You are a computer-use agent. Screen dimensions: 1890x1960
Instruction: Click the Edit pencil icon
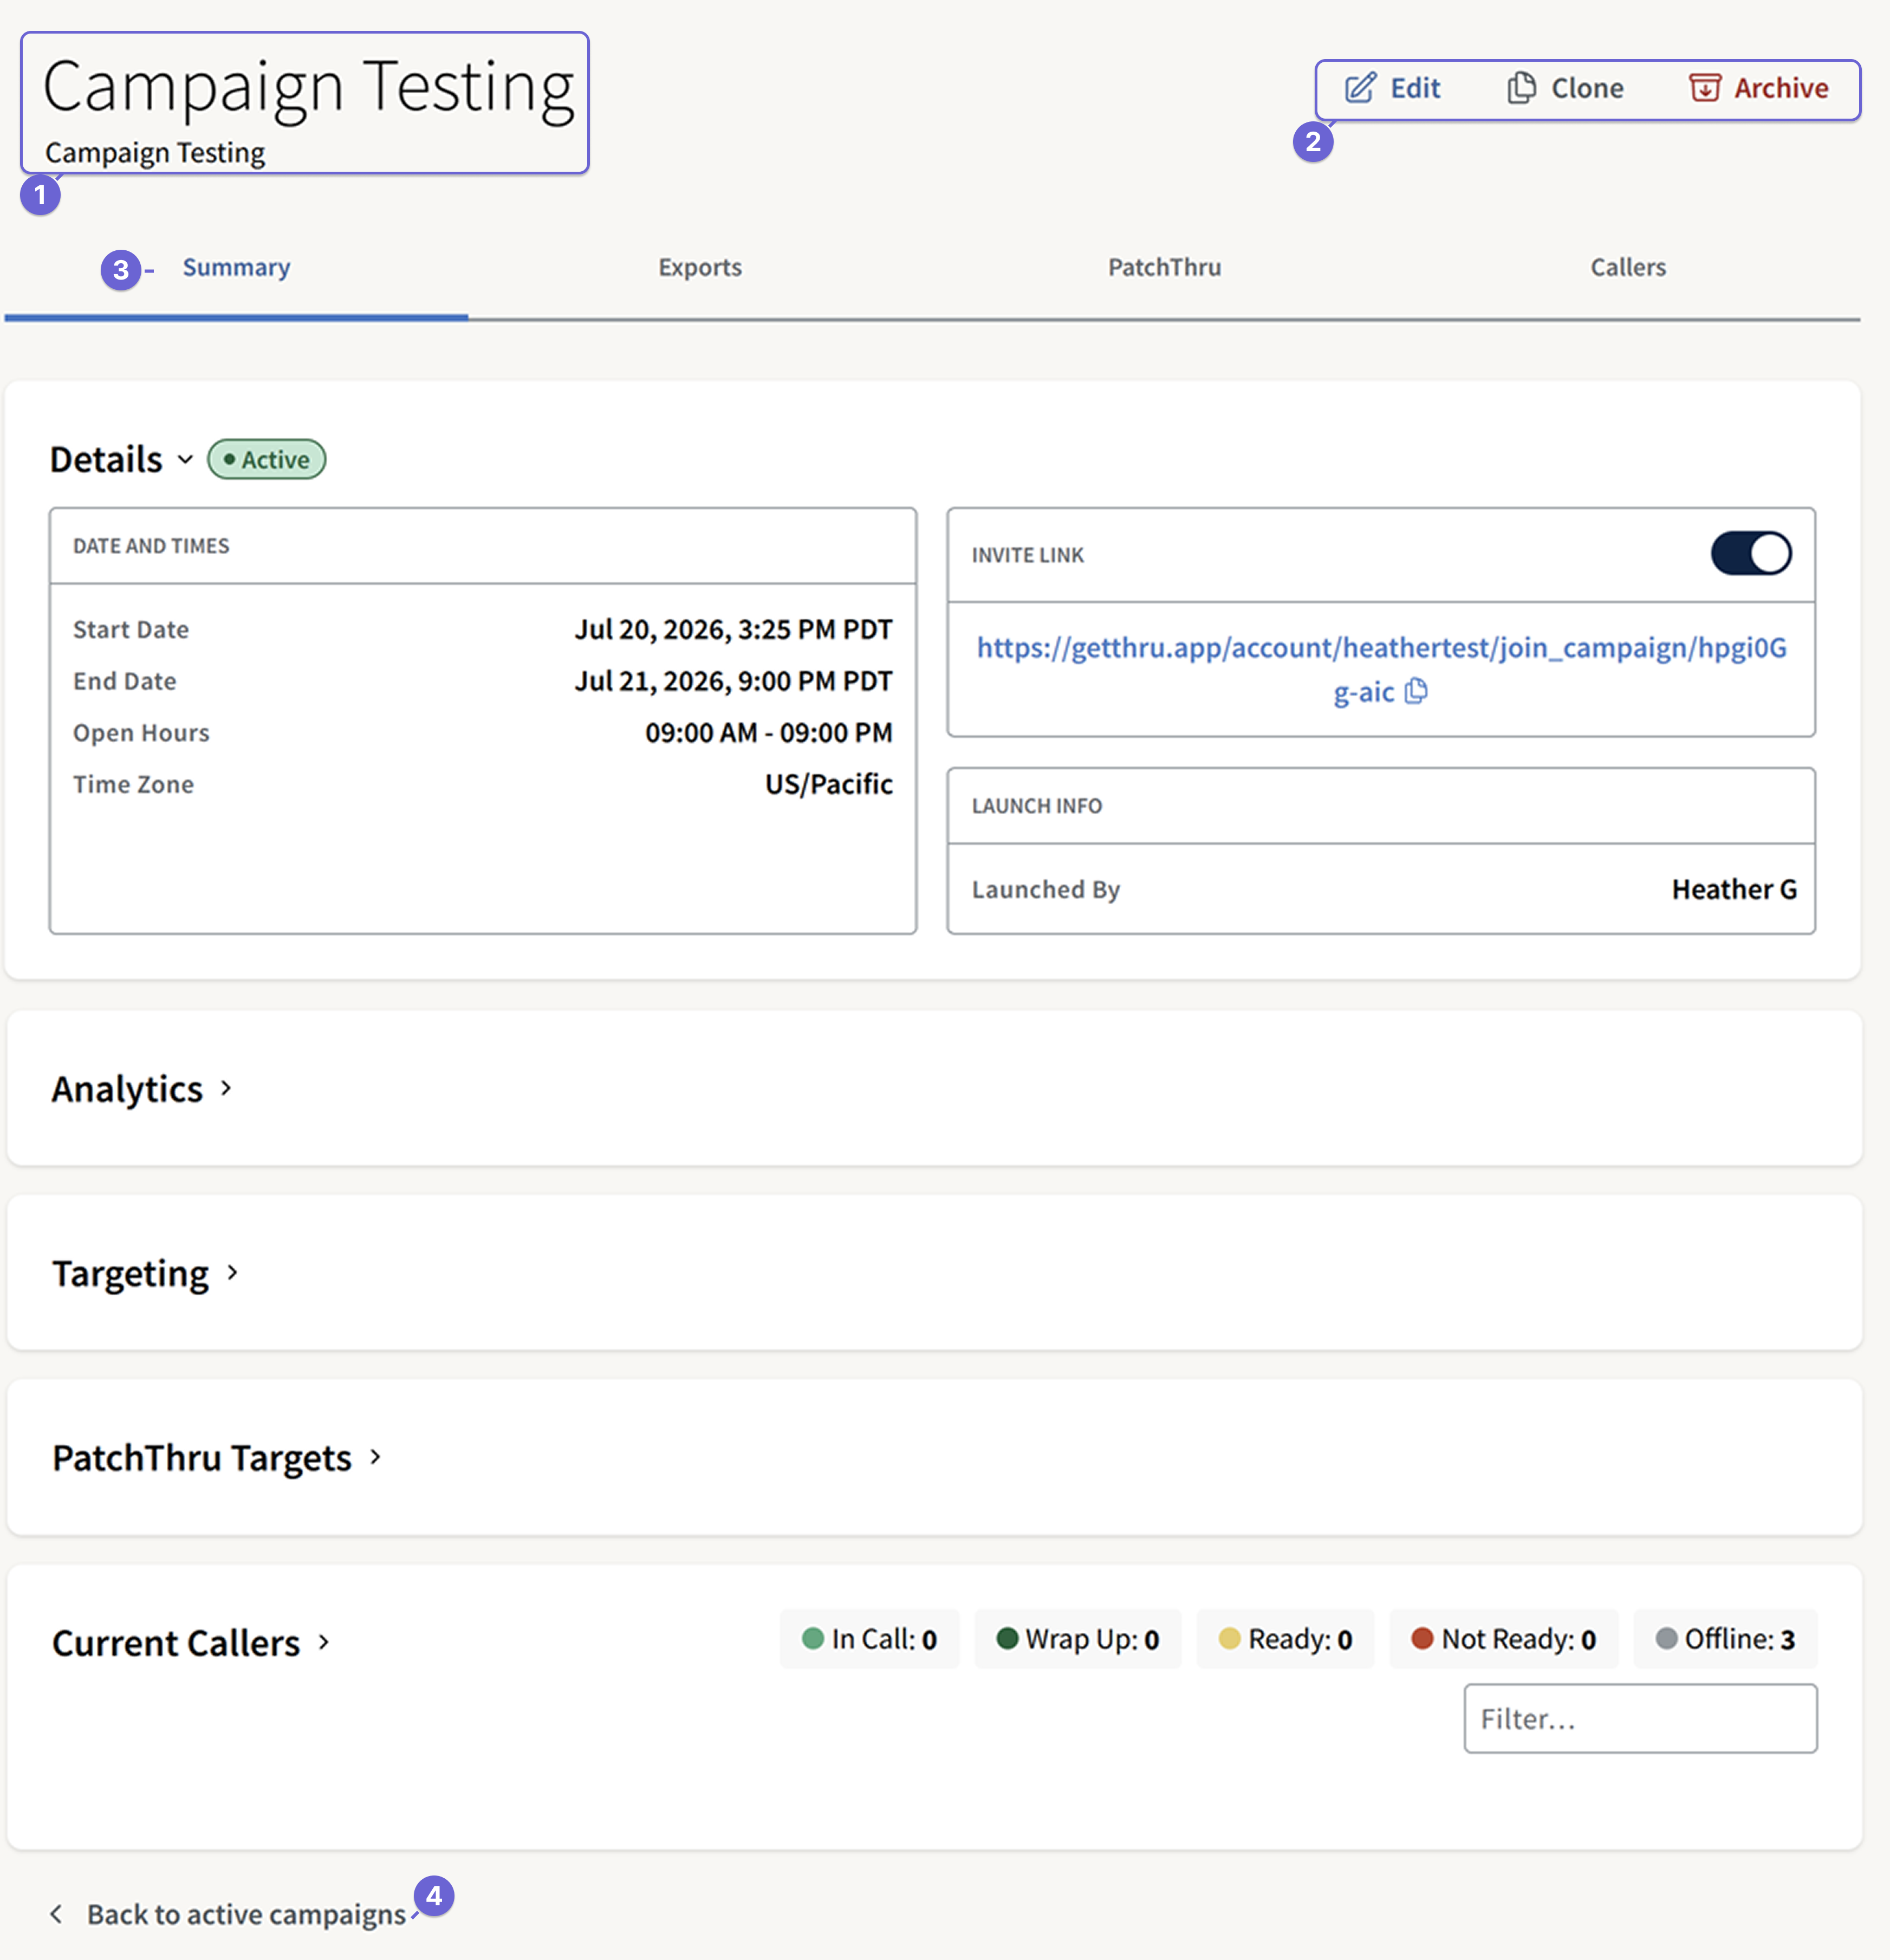[1360, 88]
